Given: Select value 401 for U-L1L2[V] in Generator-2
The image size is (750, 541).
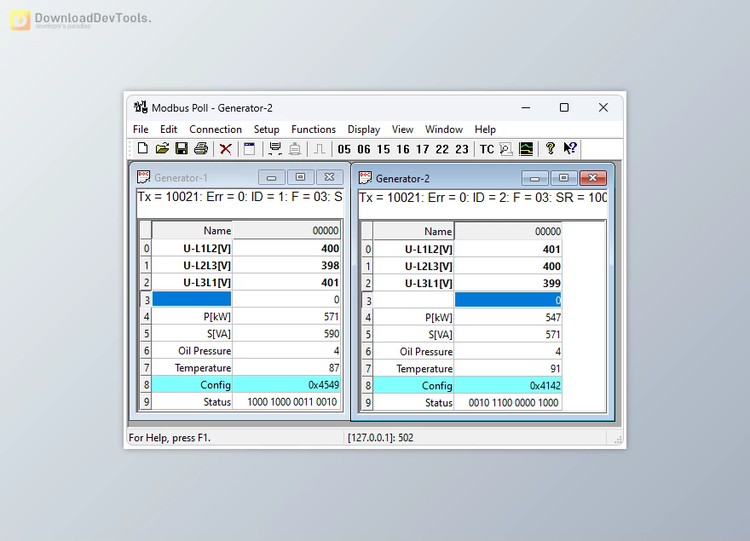Looking at the screenshot, I should (508, 249).
